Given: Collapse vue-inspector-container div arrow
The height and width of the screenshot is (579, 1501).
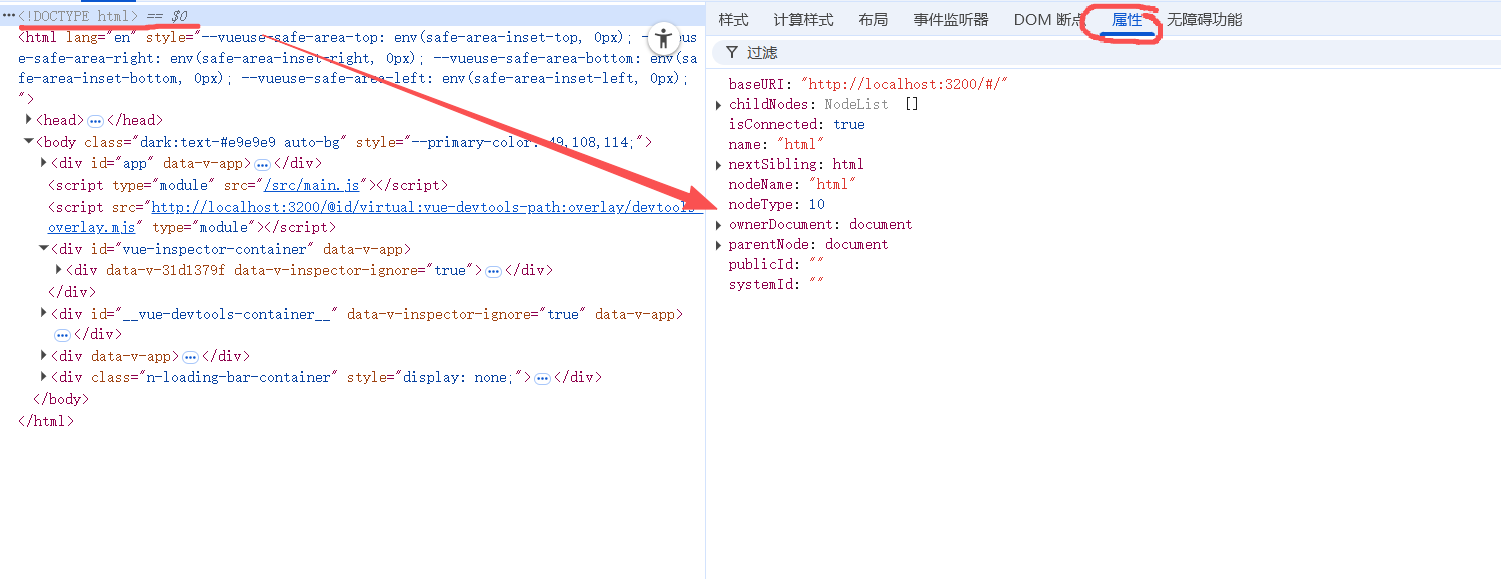Looking at the screenshot, I should 44,249.
